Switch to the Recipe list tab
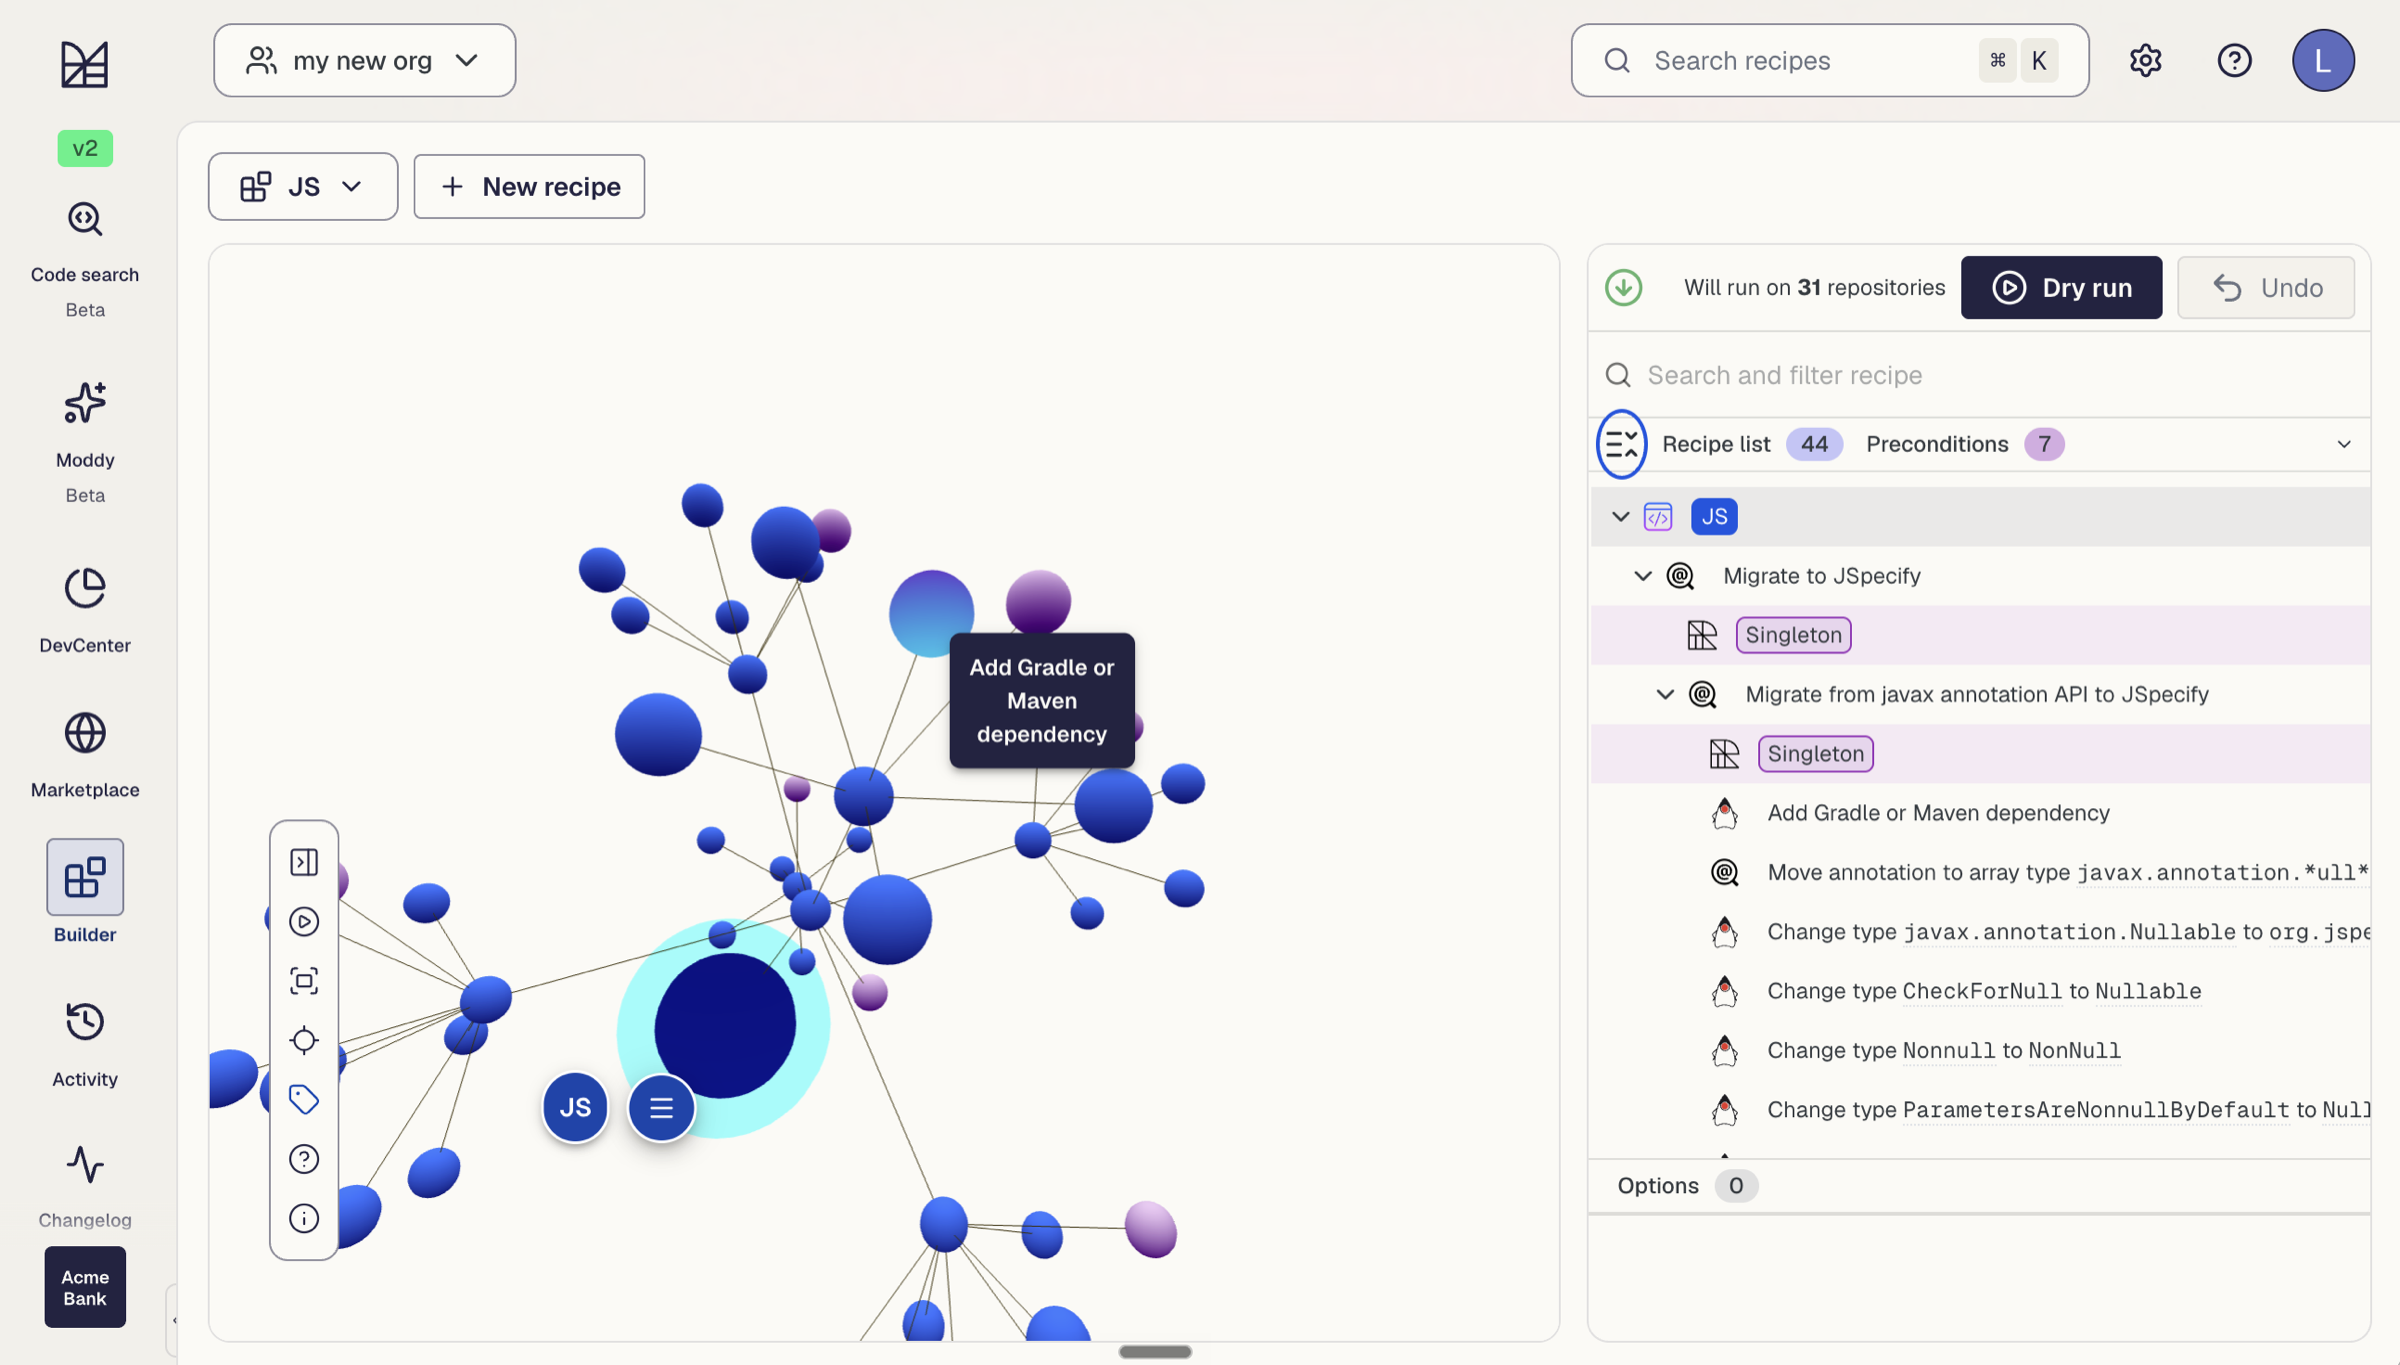The image size is (2400, 1365). [x=1752, y=444]
